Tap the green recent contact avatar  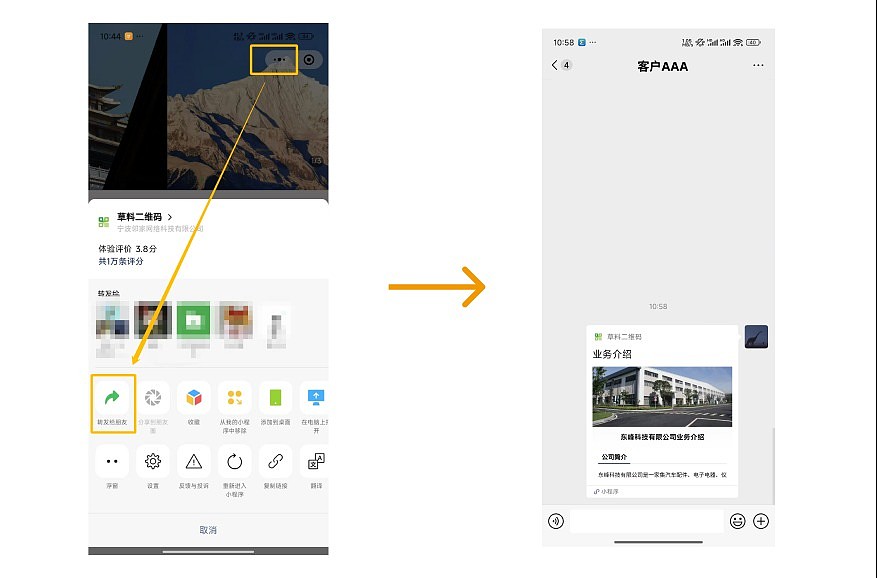(x=194, y=320)
